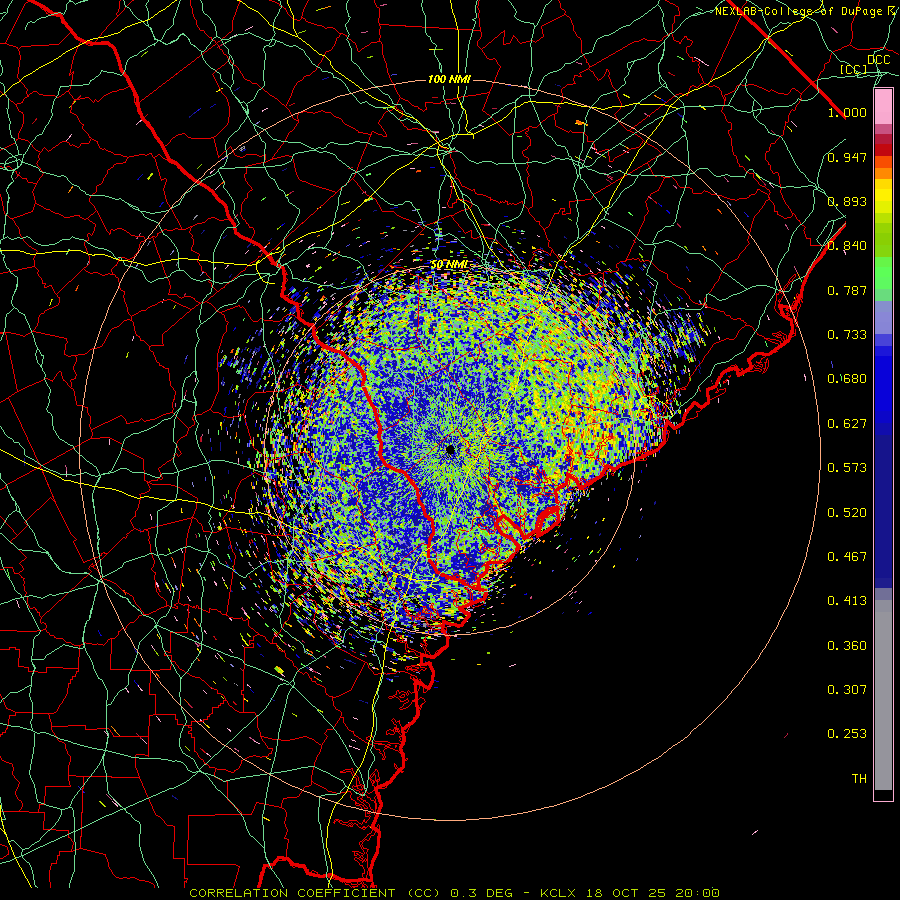
Task: Click the 0.3 DEG elevation text
Action: point(482,893)
